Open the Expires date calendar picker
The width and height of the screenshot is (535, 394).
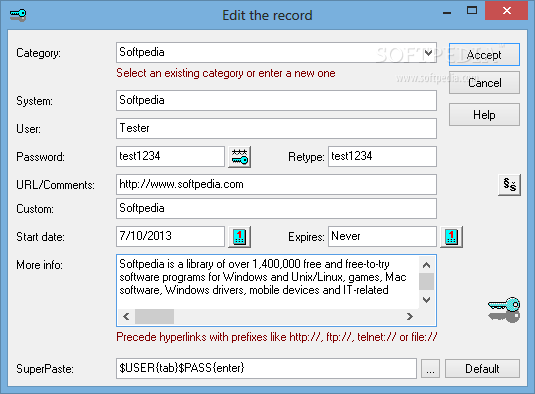tap(451, 237)
